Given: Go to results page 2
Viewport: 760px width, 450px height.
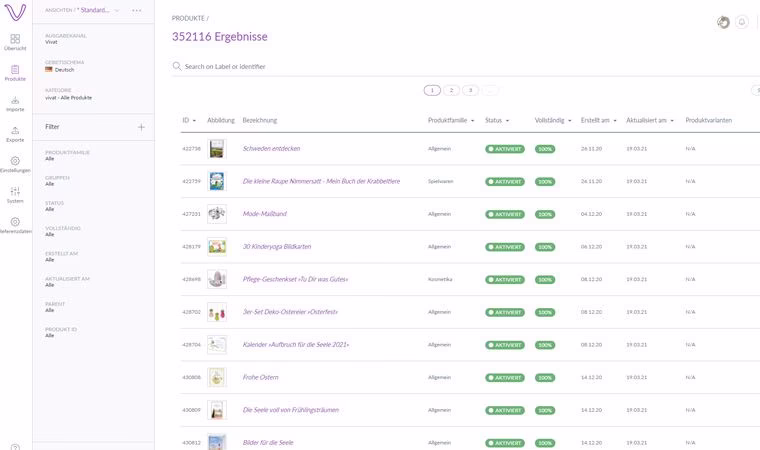Looking at the screenshot, I should coord(451,90).
